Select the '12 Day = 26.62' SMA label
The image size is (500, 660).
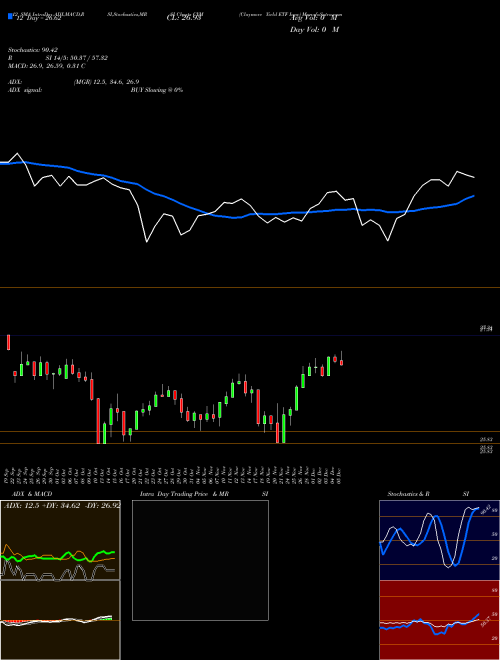tap(39, 18)
